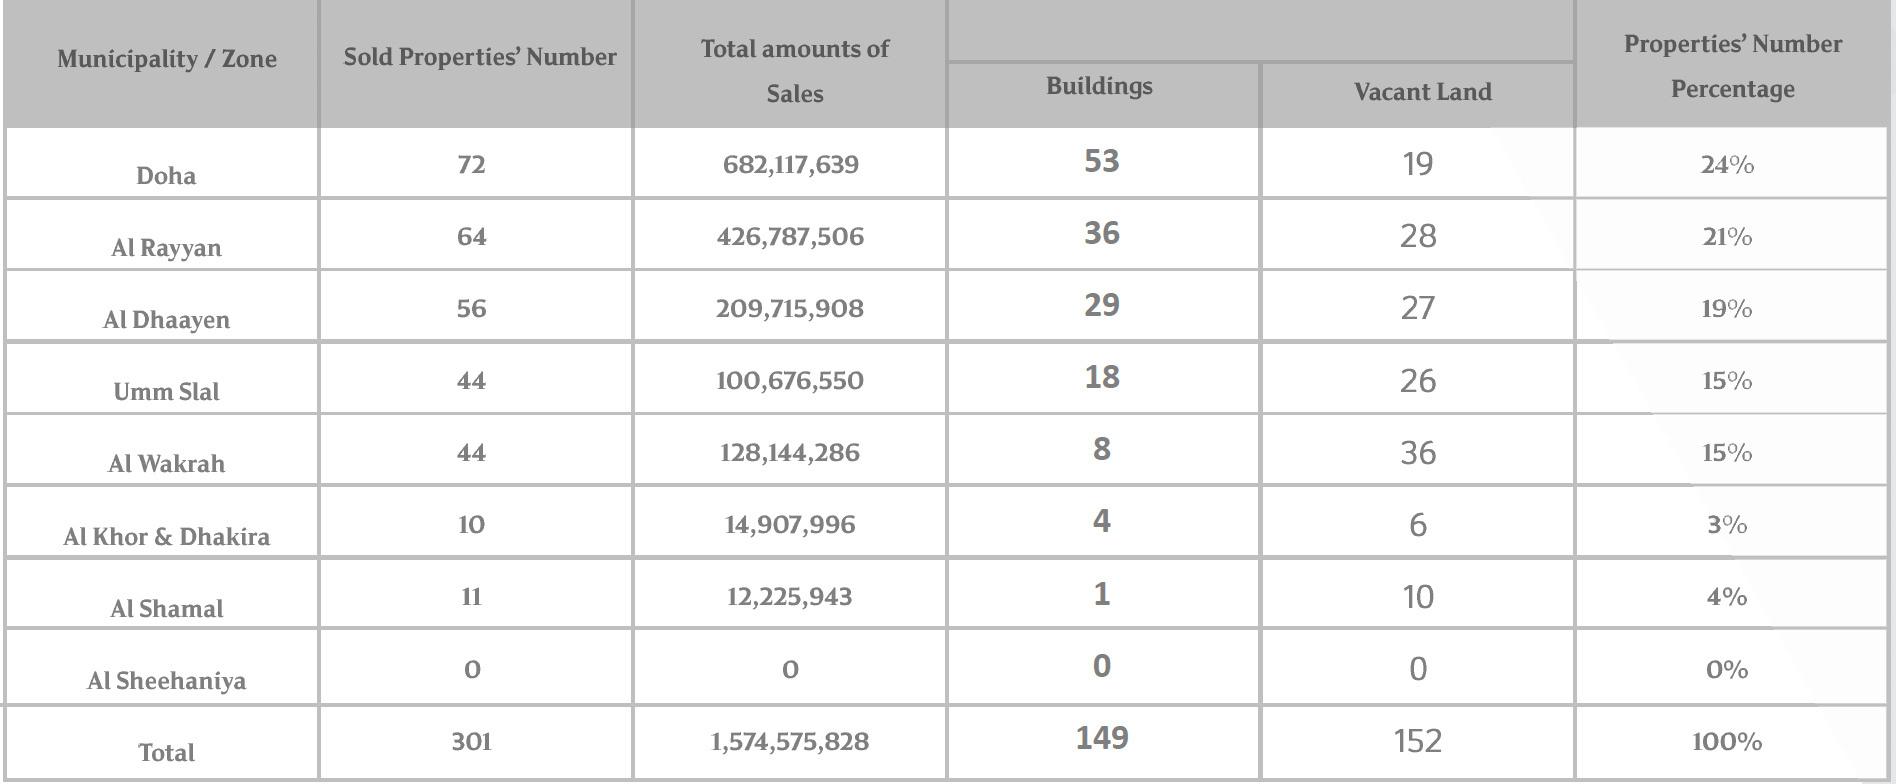The height and width of the screenshot is (784, 1896).
Task: Select the Umm Slal municipality cell
Action: click(x=166, y=392)
